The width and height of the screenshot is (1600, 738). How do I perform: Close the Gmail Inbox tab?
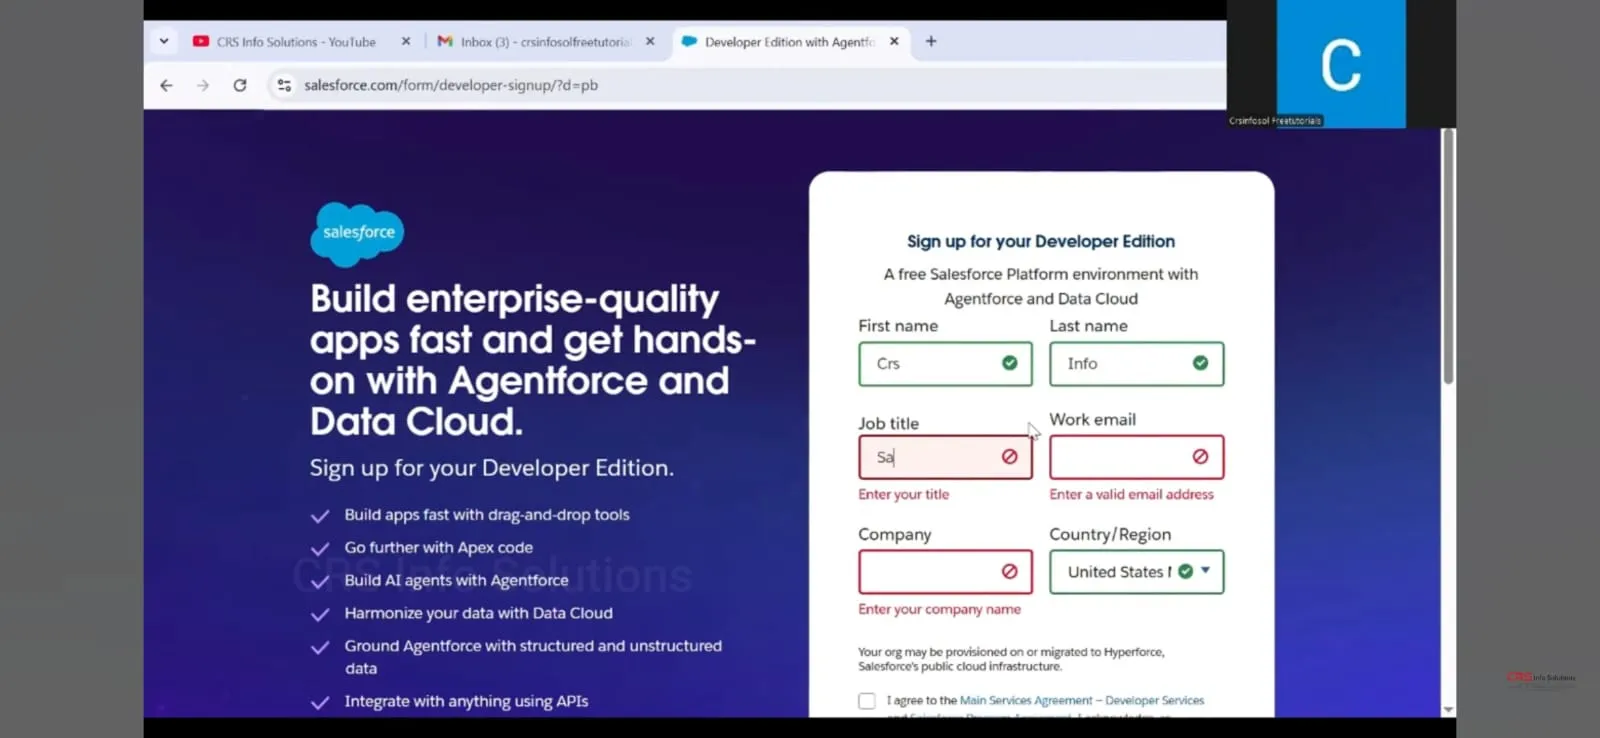click(650, 42)
